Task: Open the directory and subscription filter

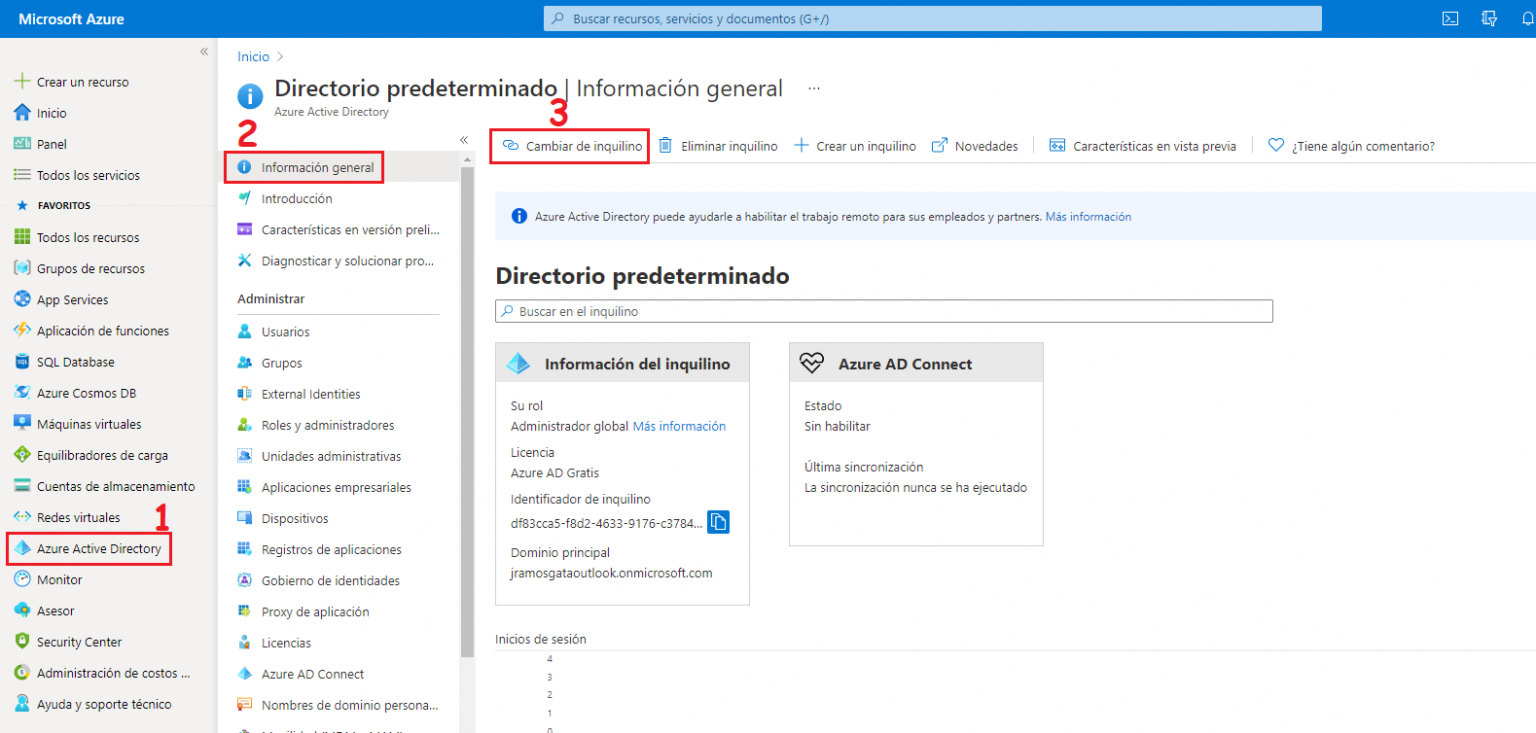Action: coord(1489,17)
